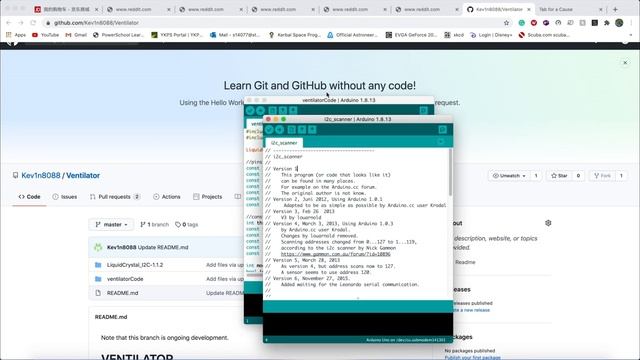Click the '0 tags' link
This screenshot has height=360, width=640.
187,224
